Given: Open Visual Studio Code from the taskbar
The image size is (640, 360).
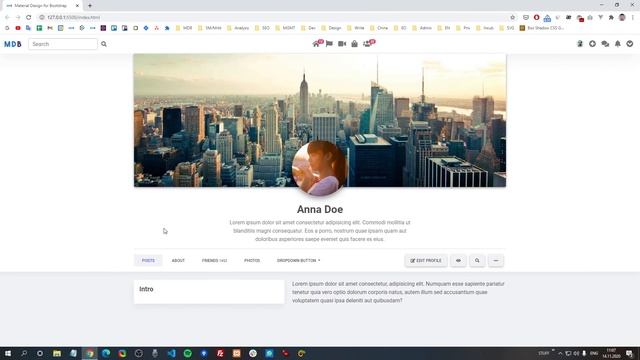Looking at the screenshot, I should pos(171,353).
